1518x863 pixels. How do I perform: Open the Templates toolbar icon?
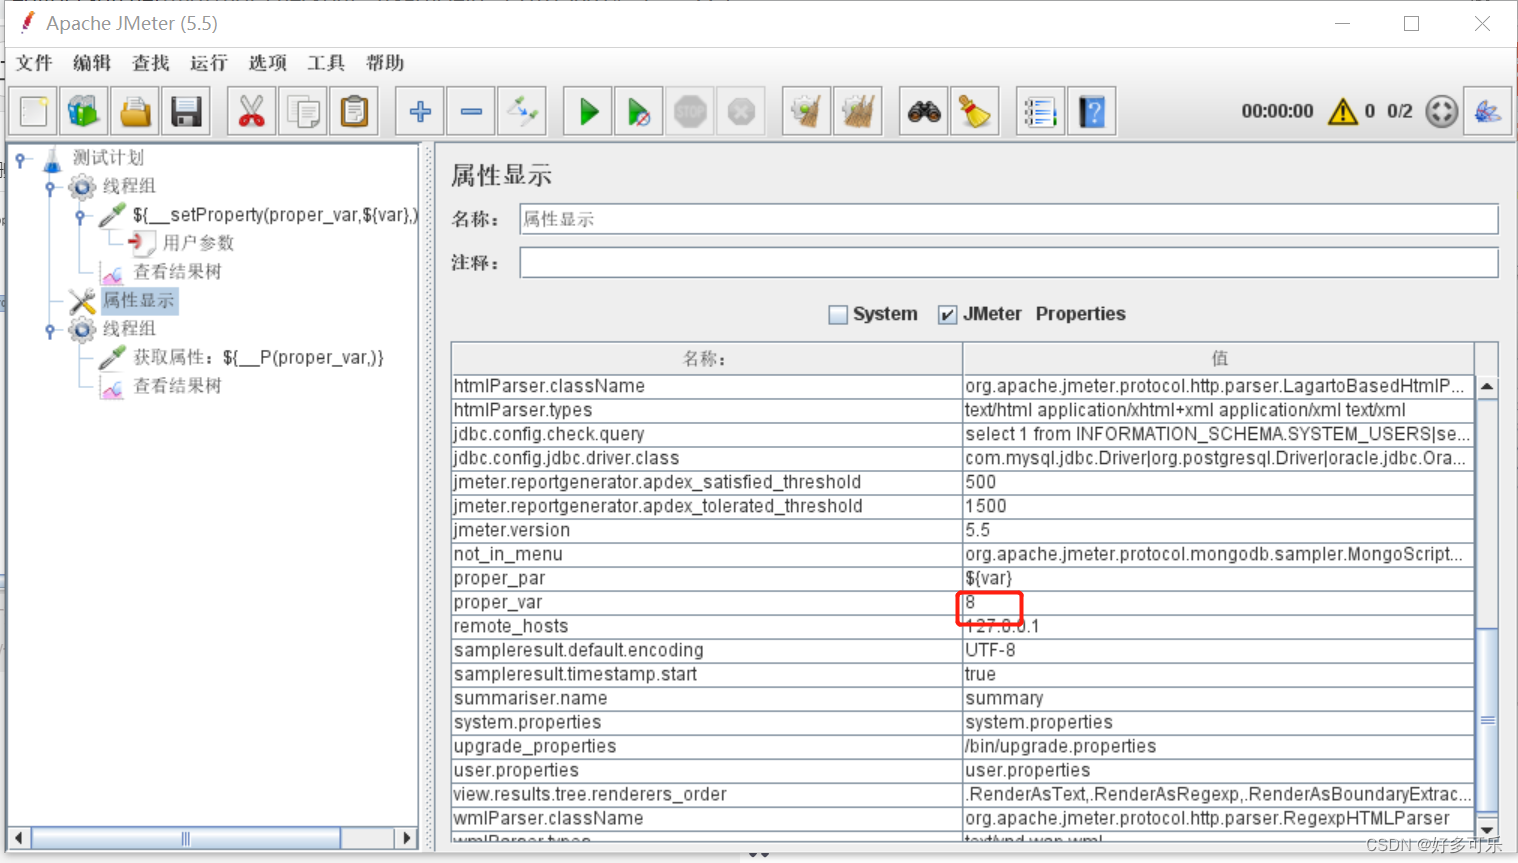(84, 111)
